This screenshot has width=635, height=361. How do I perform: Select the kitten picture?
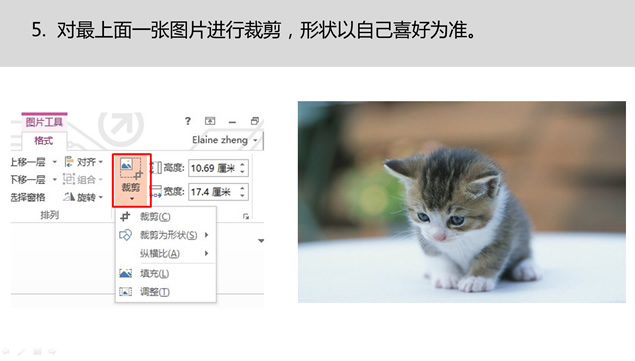(462, 202)
